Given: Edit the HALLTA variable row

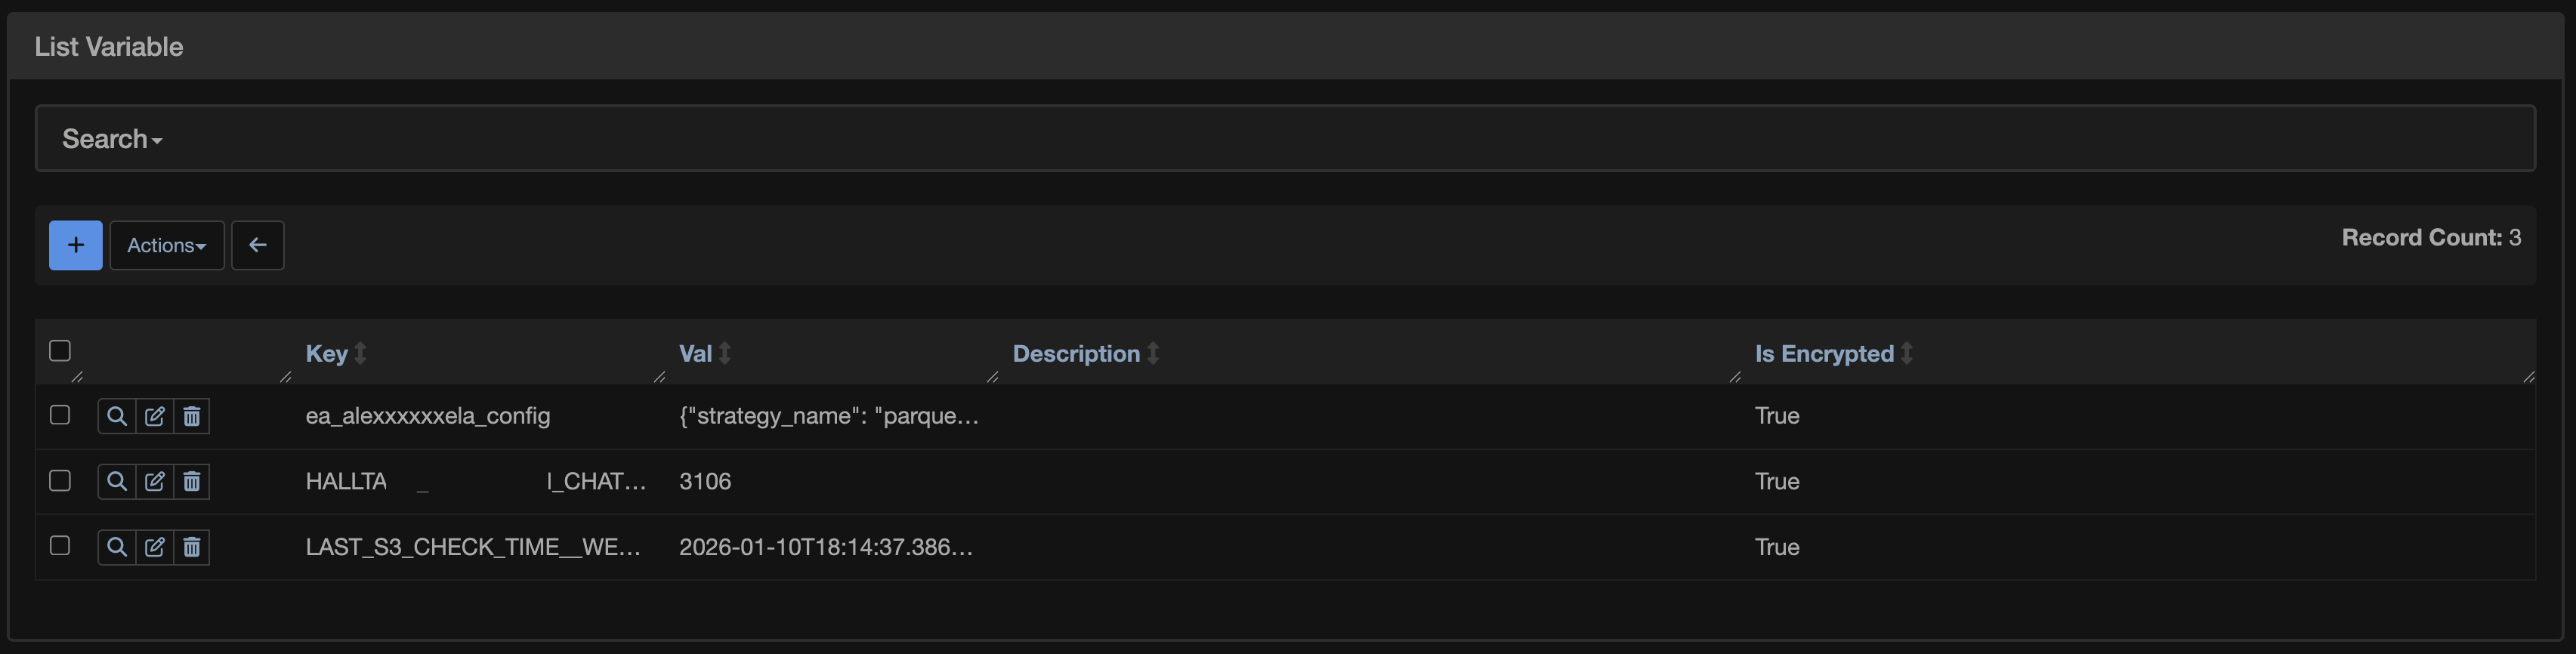Looking at the screenshot, I should coord(154,481).
